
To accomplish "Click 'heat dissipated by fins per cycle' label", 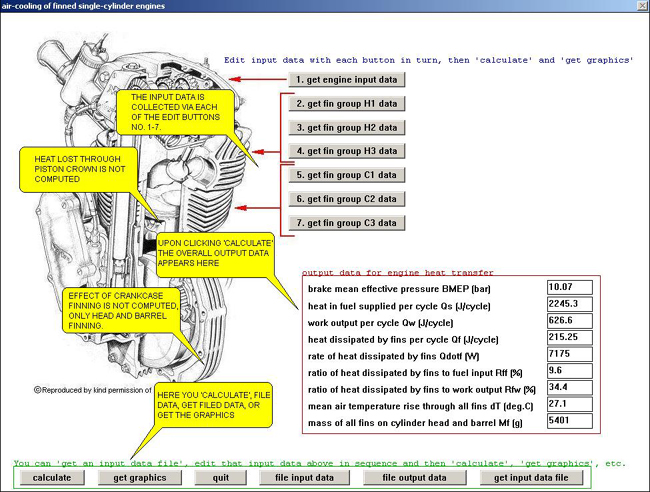I will pos(403,340).
